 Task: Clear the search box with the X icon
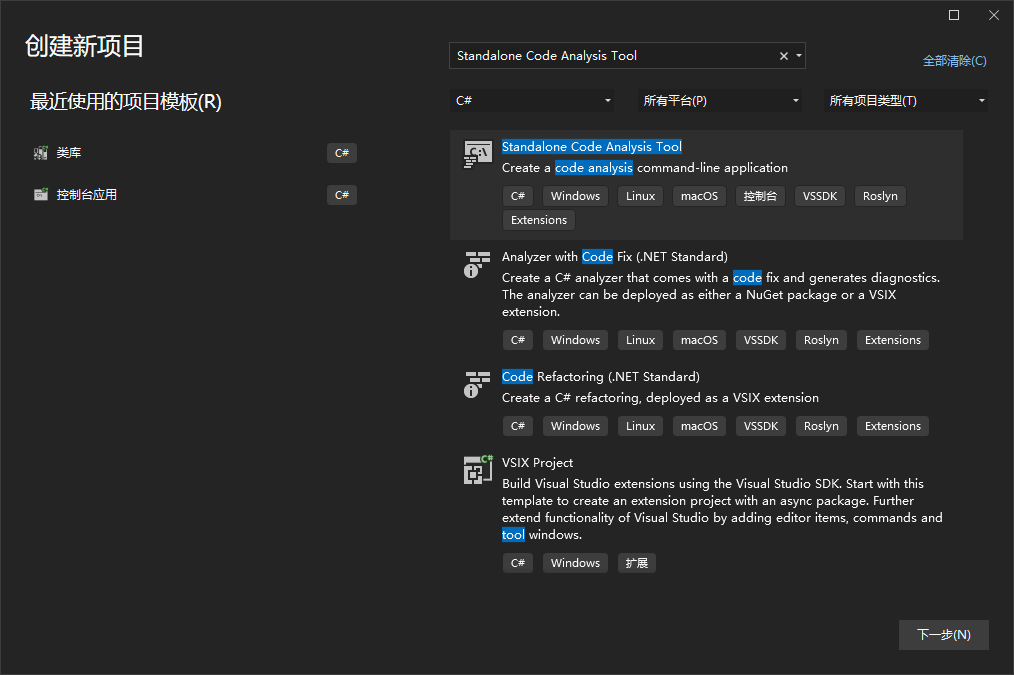click(784, 56)
